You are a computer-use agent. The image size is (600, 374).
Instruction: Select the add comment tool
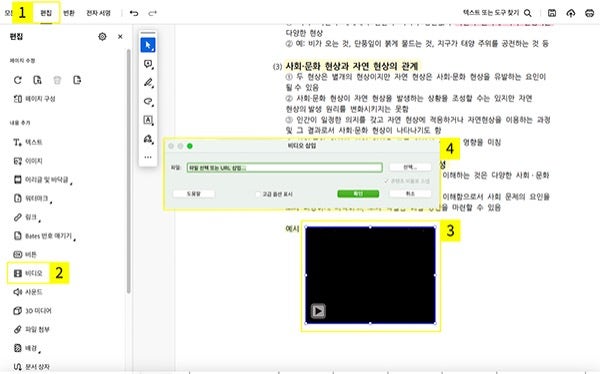tap(148, 64)
